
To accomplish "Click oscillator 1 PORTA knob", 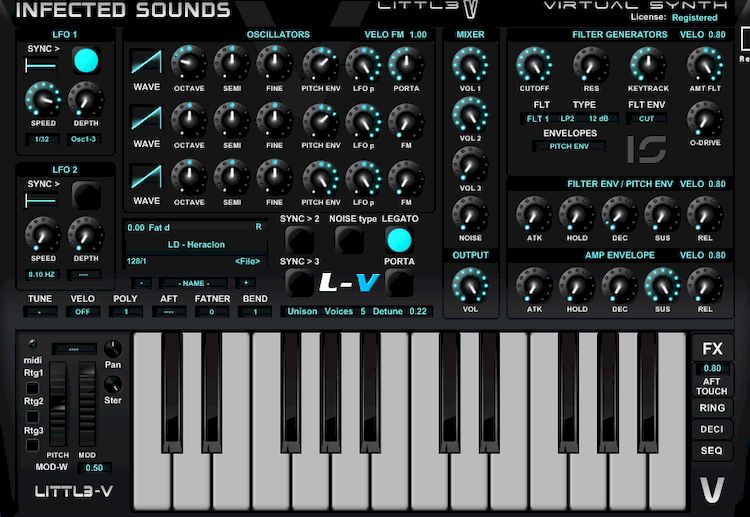I will tap(406, 63).
